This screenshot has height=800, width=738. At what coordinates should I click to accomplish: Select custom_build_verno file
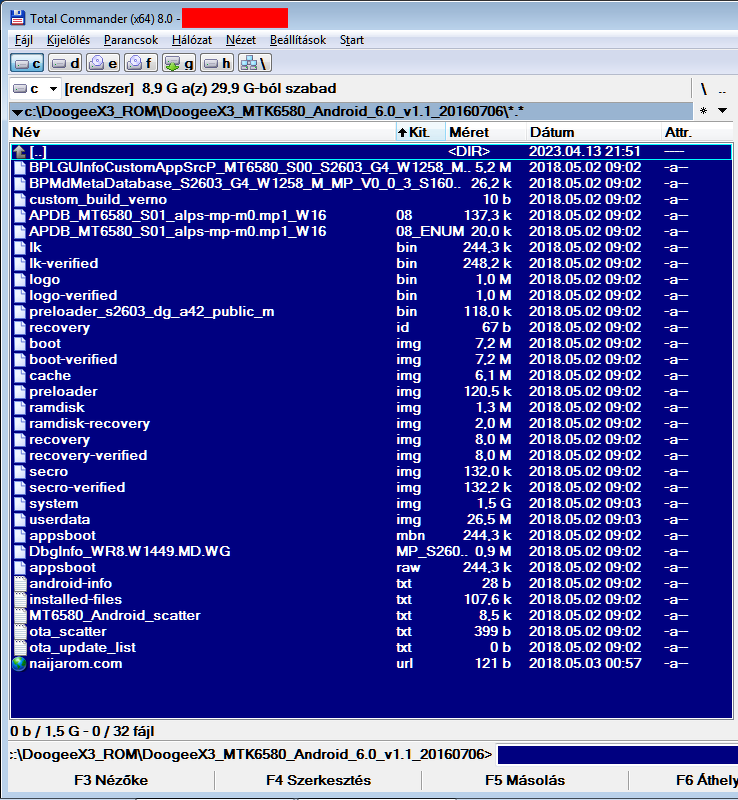point(372,199)
